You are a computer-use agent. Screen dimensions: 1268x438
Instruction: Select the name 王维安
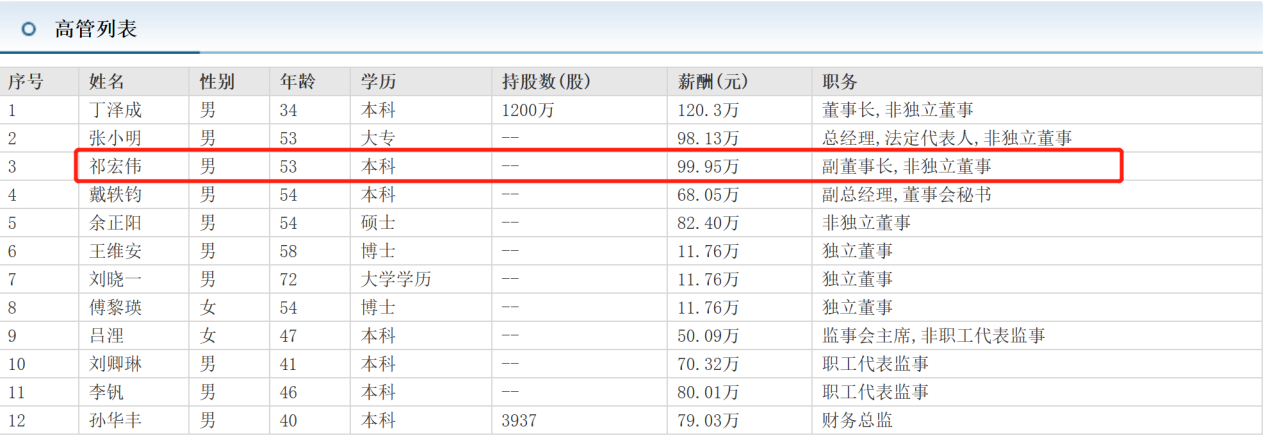115,250
